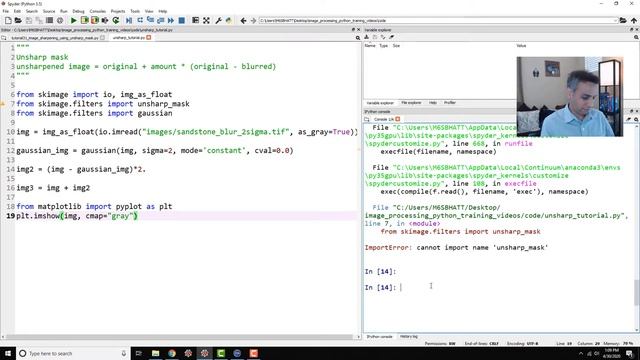
Task: Search variables magnifier in Variable explorer
Action: click(x=636, y=38)
